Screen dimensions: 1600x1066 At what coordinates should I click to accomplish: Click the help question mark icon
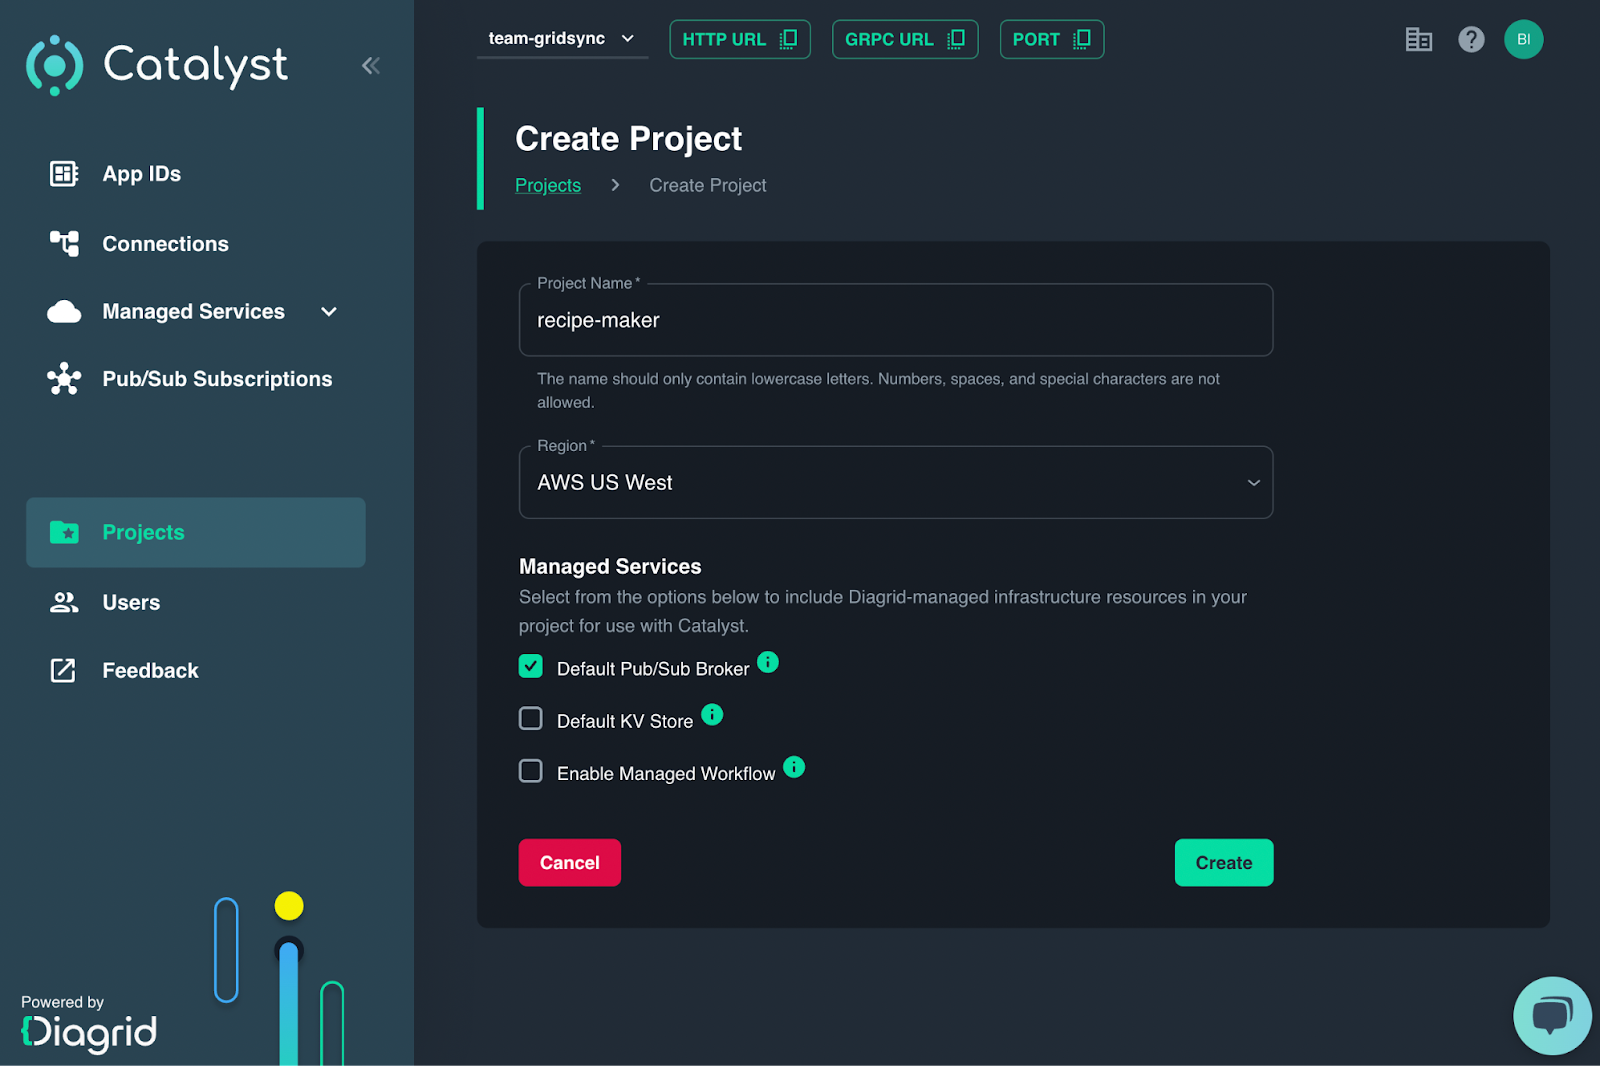[1470, 40]
